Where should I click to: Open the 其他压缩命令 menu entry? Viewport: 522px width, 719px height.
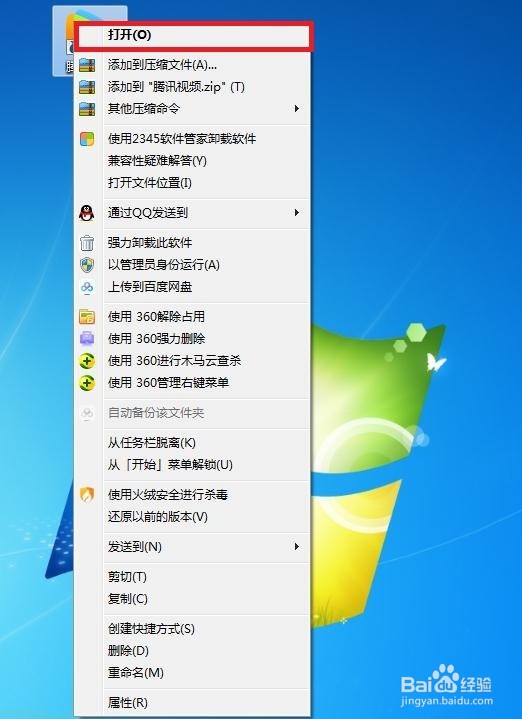(x=194, y=109)
